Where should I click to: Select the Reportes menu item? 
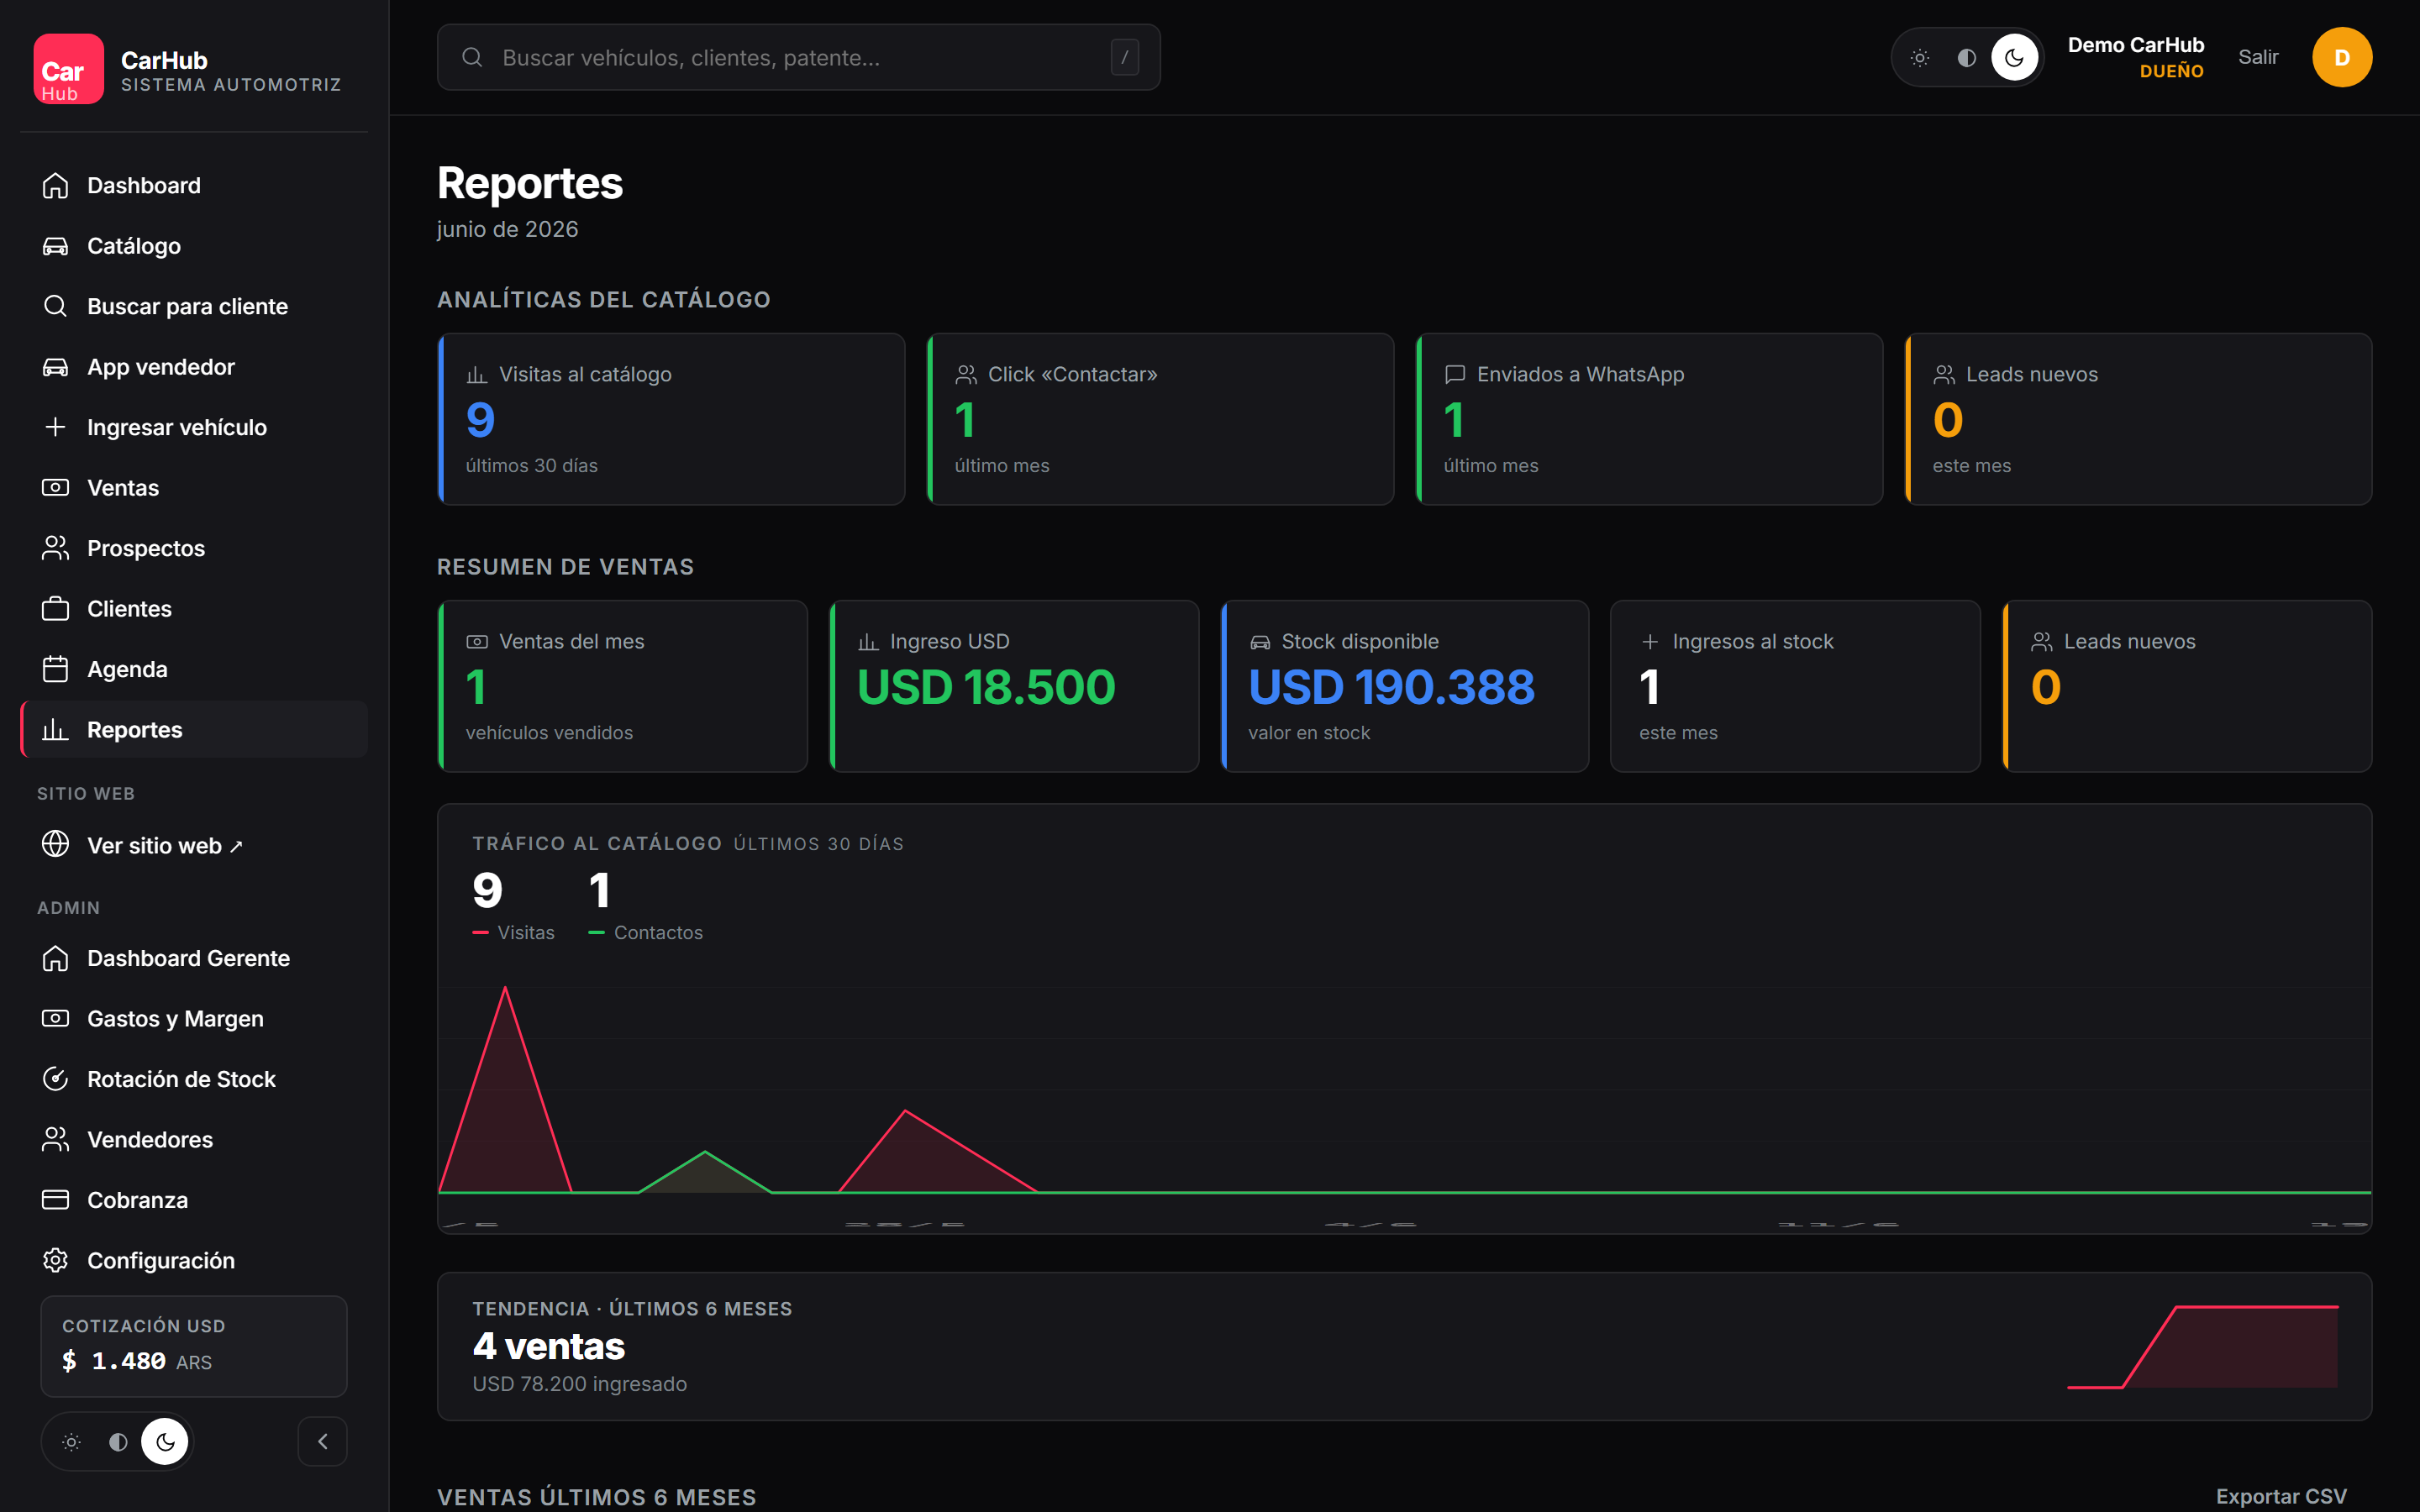tap(194, 730)
